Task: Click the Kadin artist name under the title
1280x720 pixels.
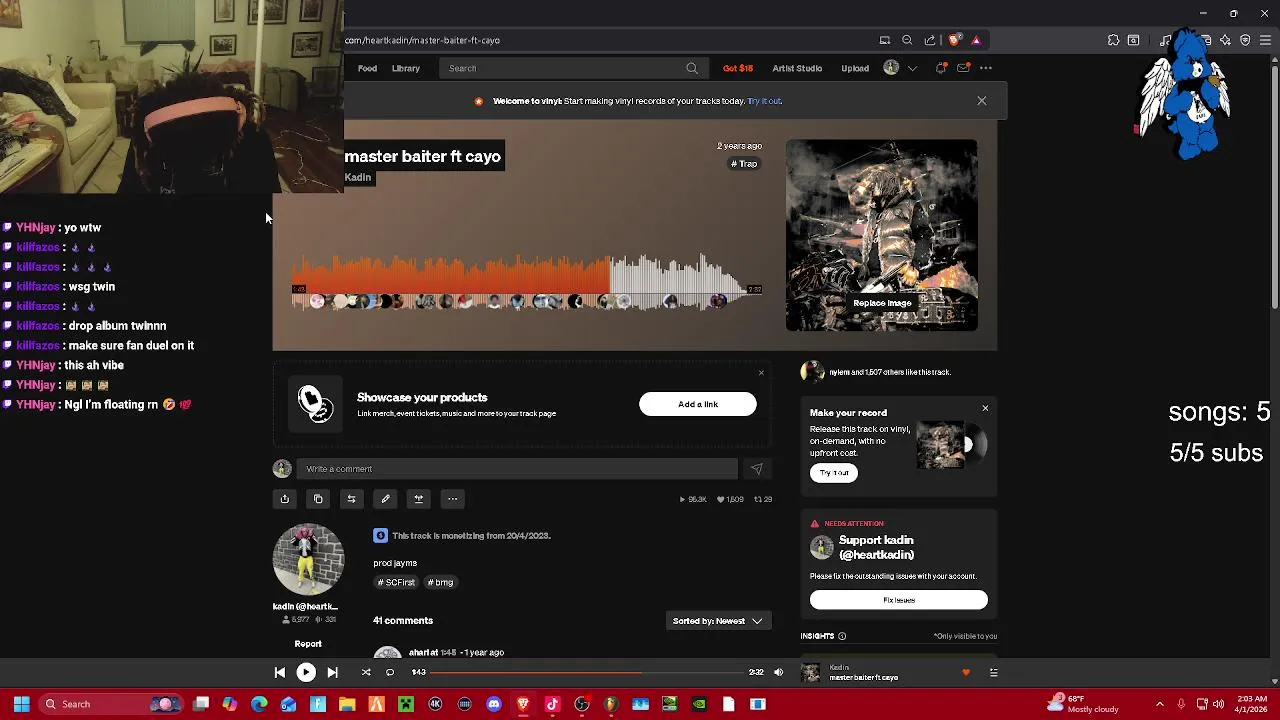Action: 358,177
